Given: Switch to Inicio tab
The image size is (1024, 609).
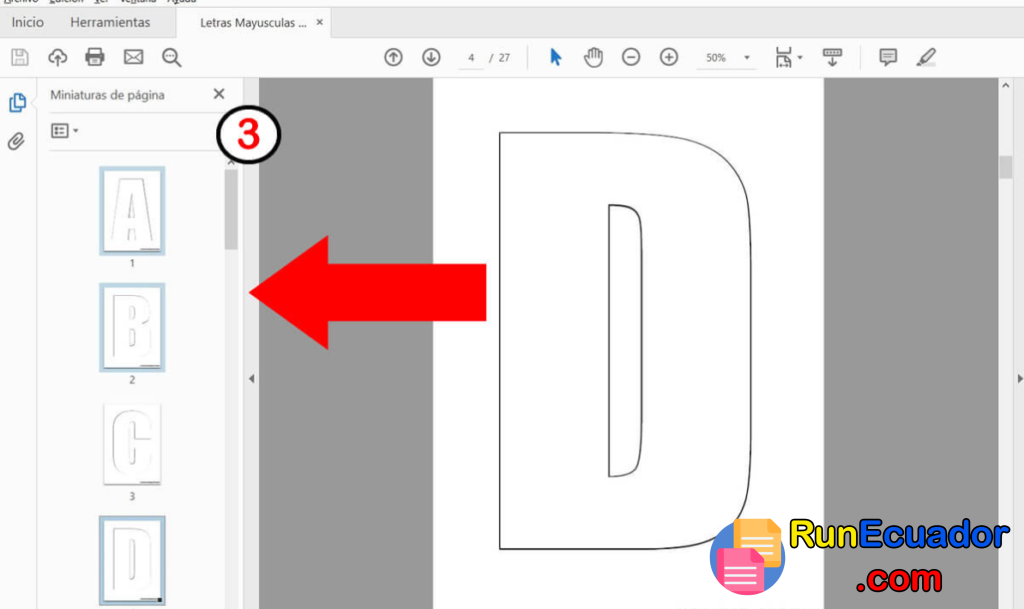Looking at the screenshot, I should 27,22.
